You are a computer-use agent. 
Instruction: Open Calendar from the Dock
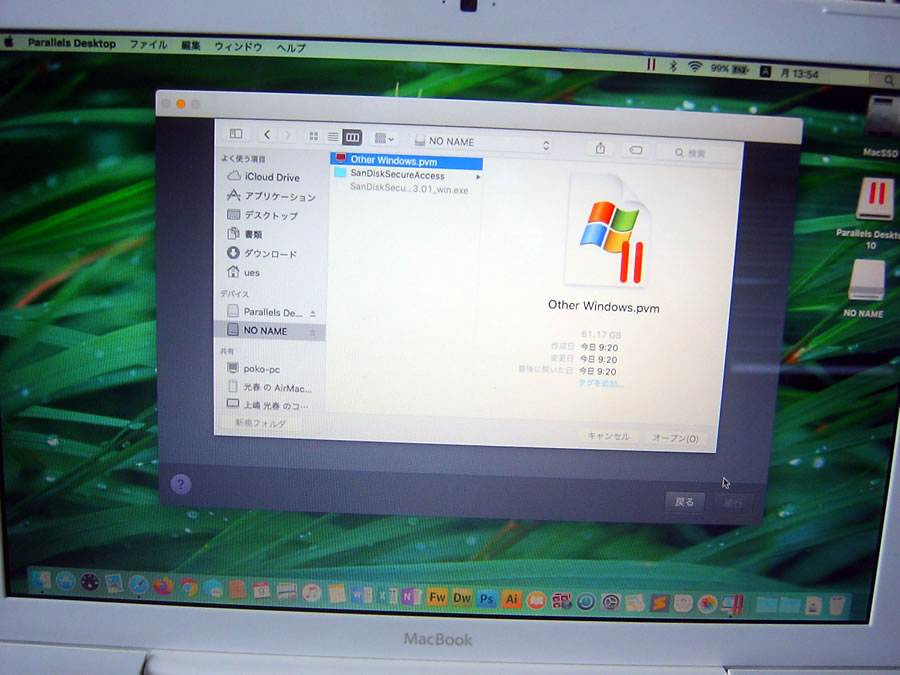click(x=262, y=590)
